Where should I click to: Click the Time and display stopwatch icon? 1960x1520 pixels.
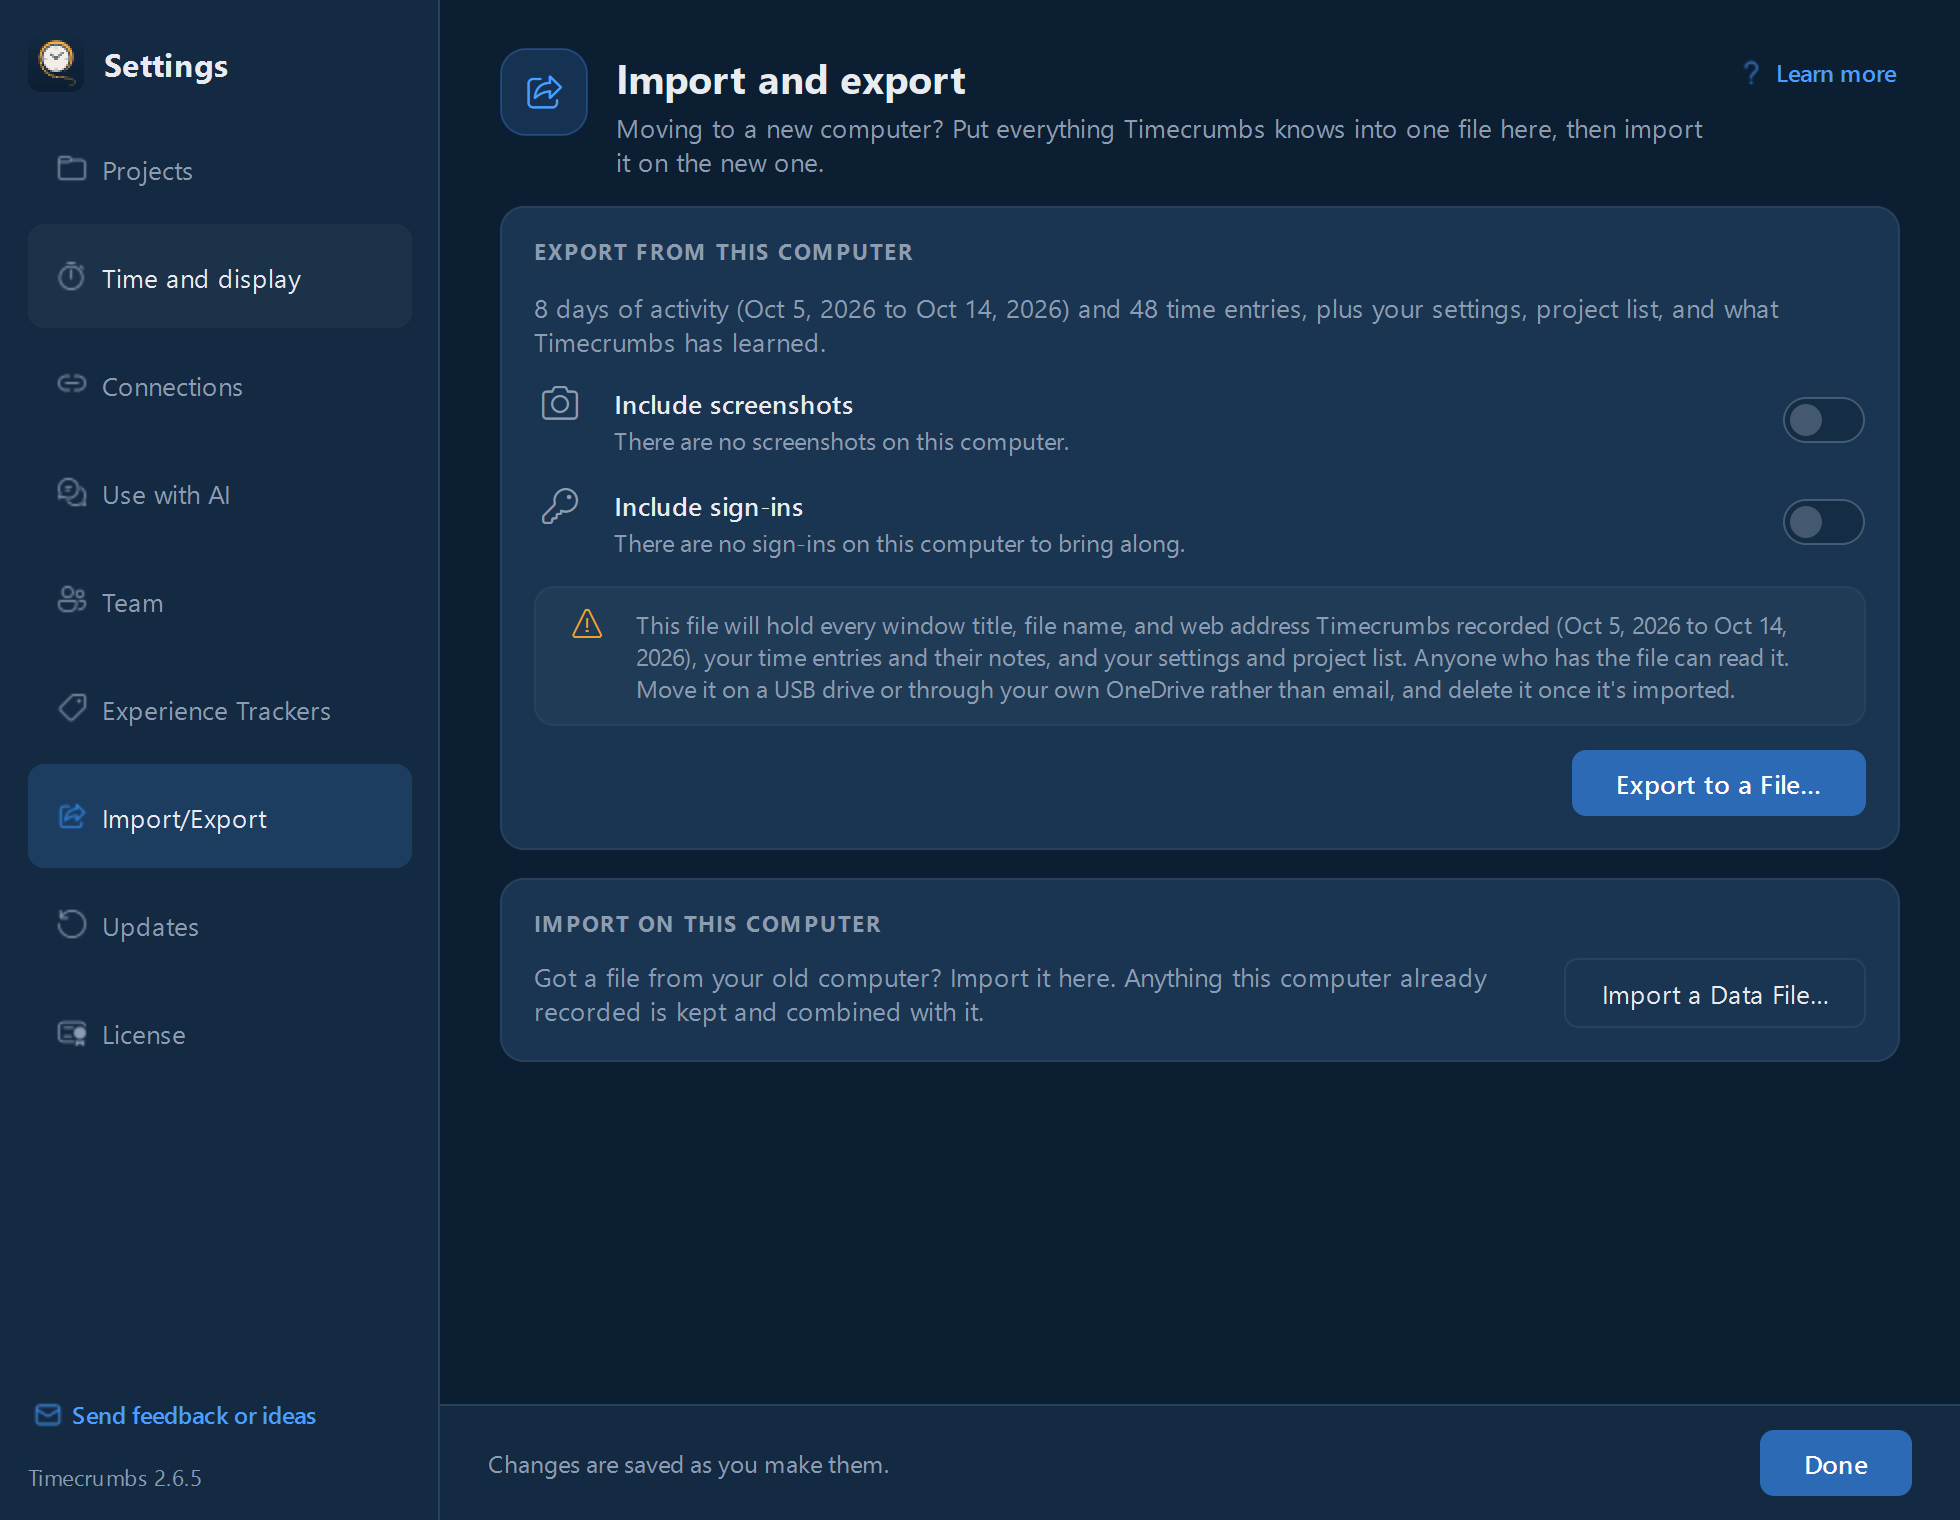click(71, 277)
